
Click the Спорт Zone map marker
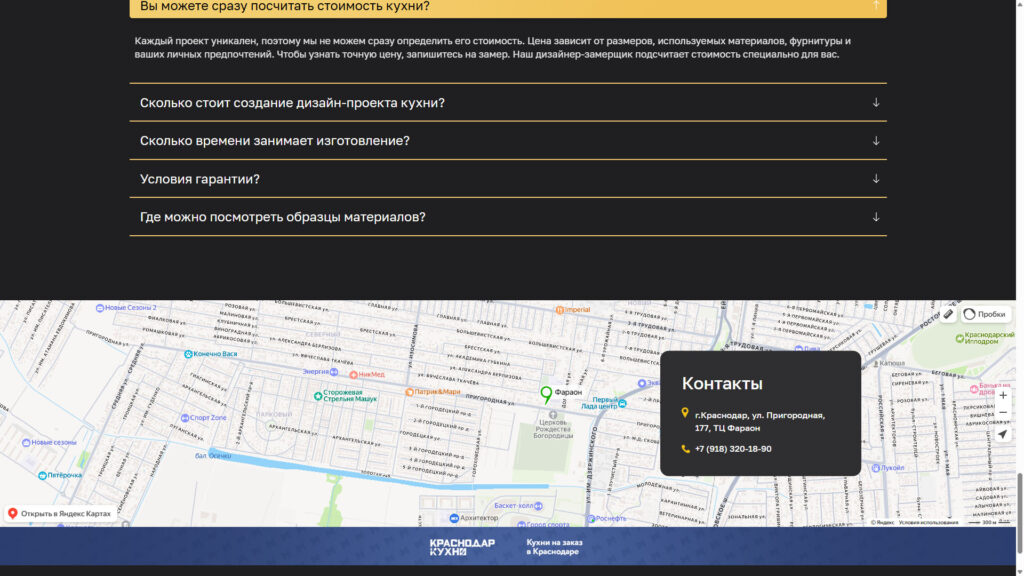[186, 417]
